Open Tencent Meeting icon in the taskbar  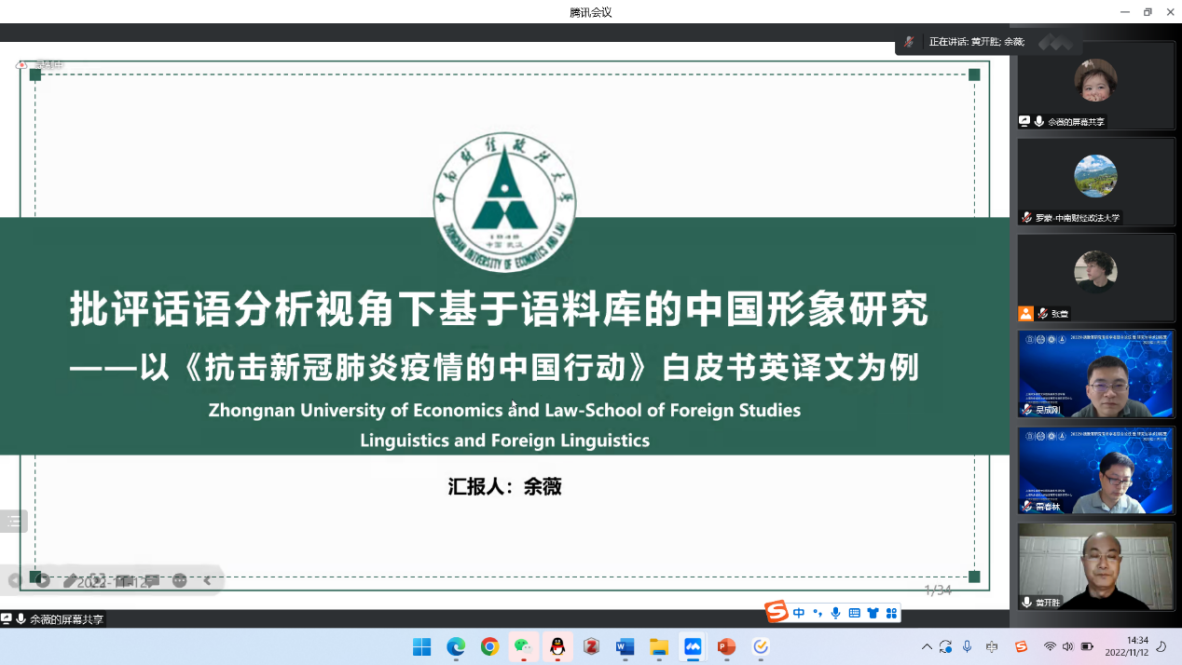(693, 647)
